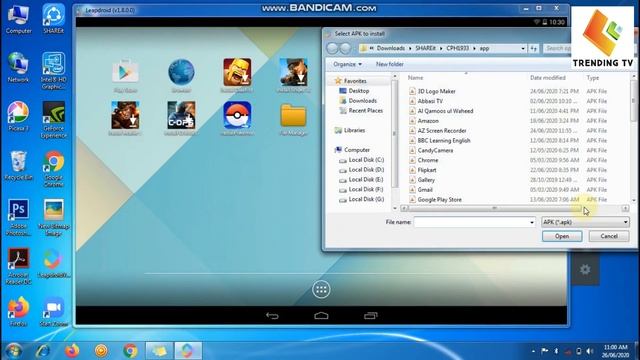
Task: Open Internet Explorer from taskbar
Action: coord(43,351)
